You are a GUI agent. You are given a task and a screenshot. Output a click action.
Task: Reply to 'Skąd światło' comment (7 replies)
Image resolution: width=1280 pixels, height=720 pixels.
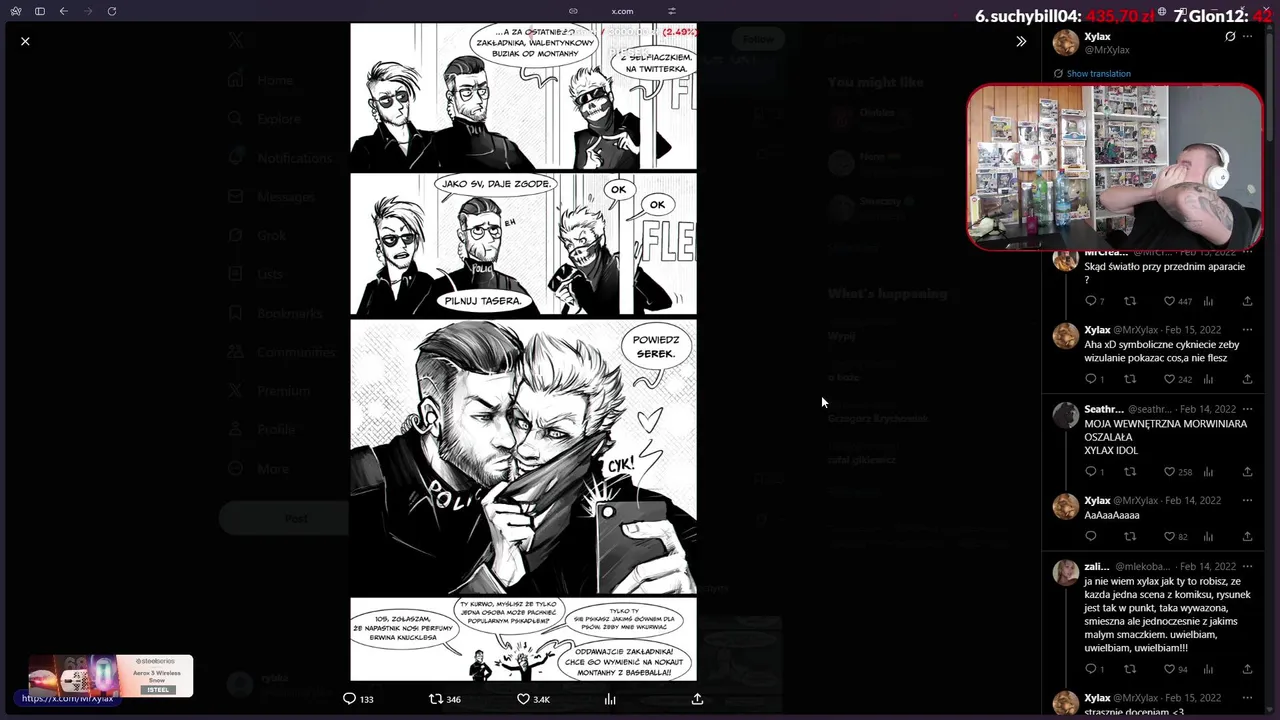[1094, 301]
